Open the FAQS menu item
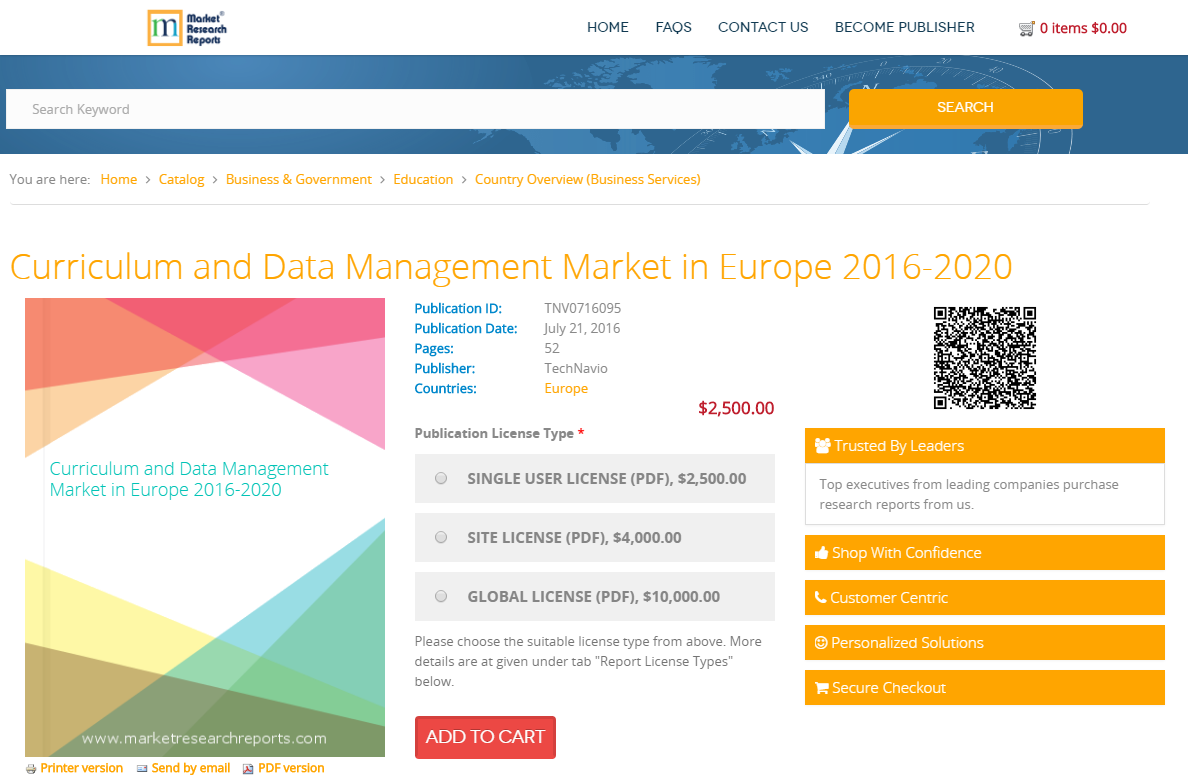This screenshot has height=781, width=1188. tap(674, 27)
